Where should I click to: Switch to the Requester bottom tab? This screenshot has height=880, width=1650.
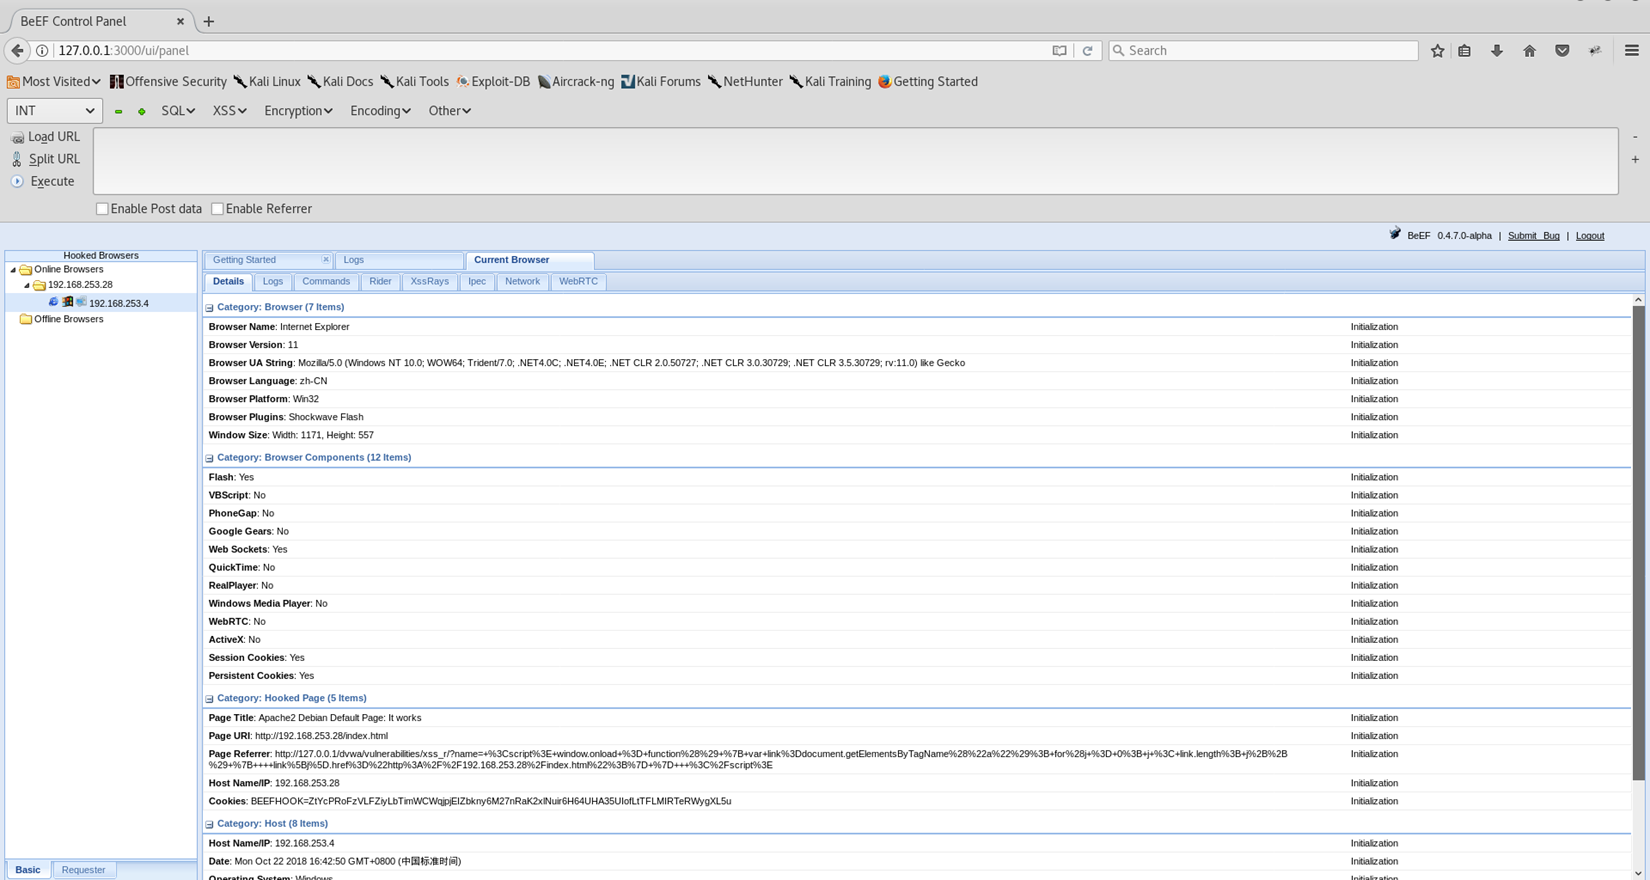click(x=83, y=870)
